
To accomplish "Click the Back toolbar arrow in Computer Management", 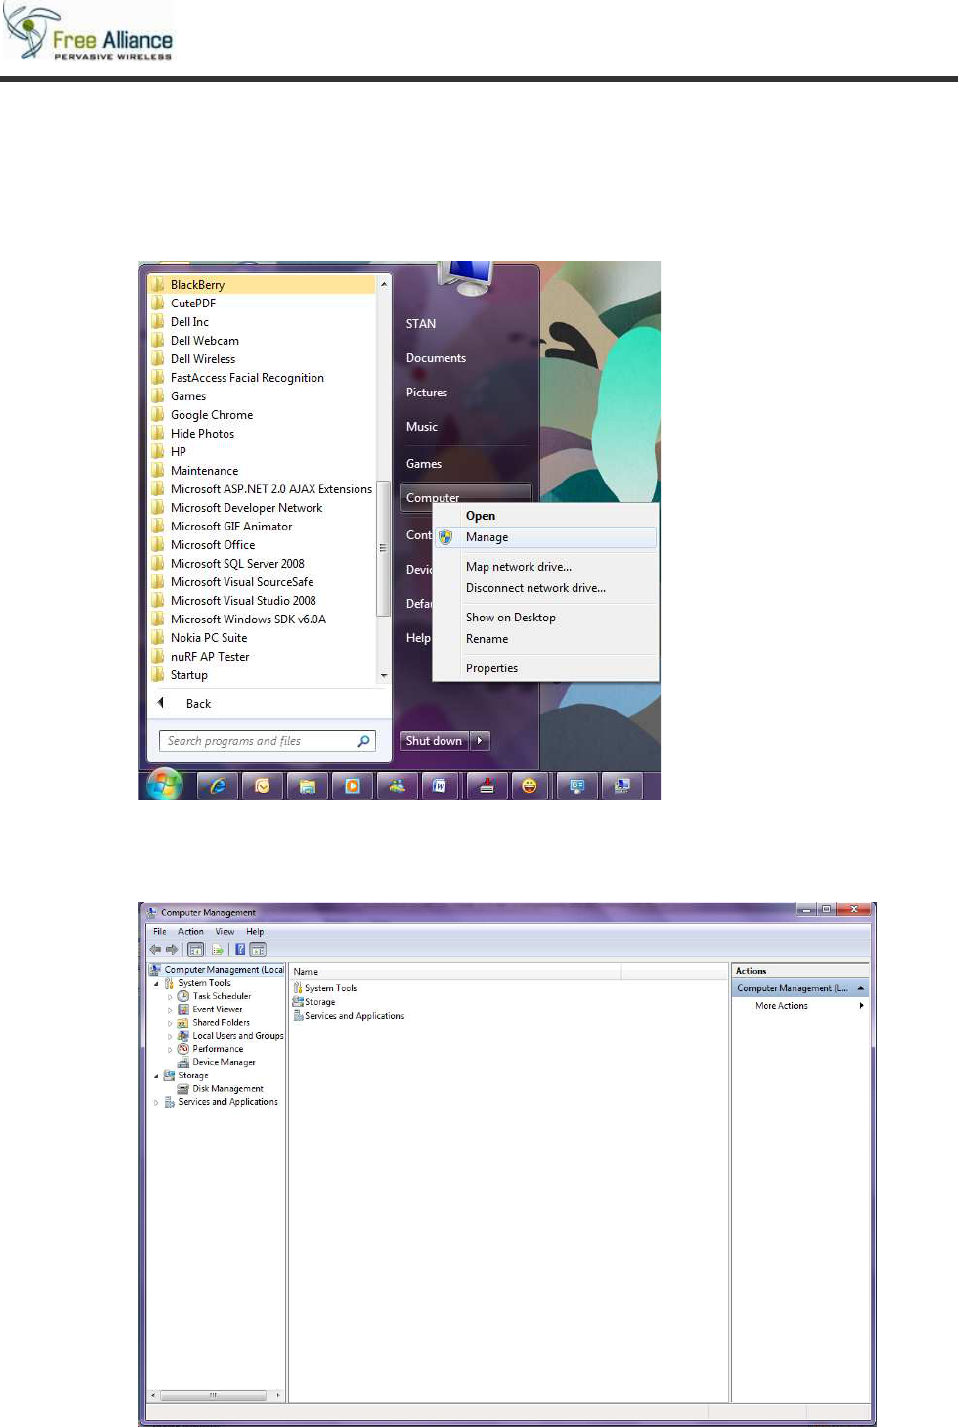I will point(155,949).
